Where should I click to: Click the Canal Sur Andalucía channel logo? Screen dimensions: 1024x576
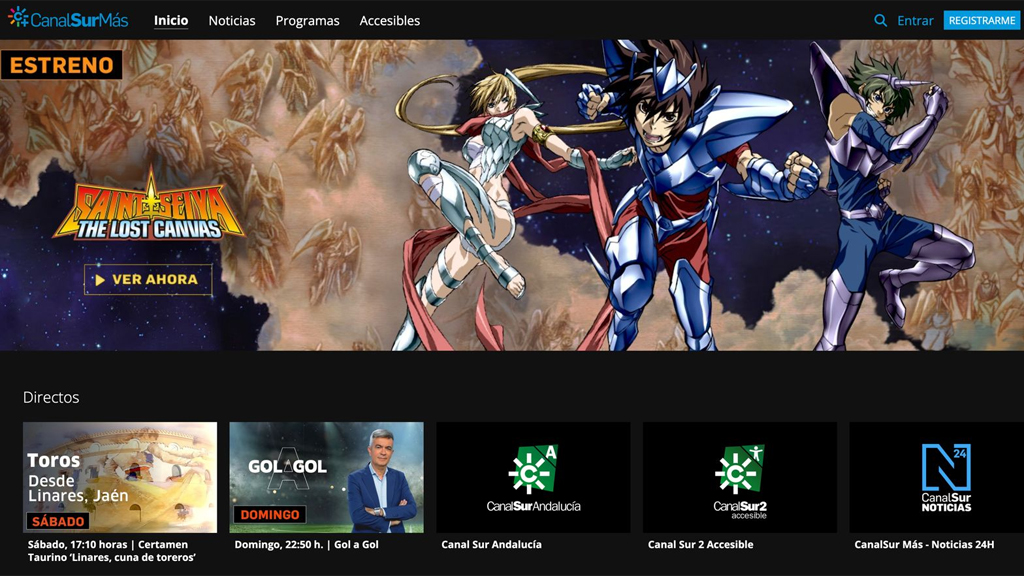[x=533, y=477]
